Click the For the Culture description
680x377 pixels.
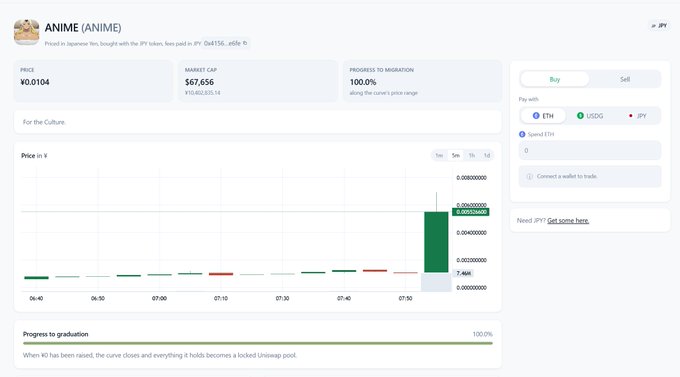(x=44, y=122)
